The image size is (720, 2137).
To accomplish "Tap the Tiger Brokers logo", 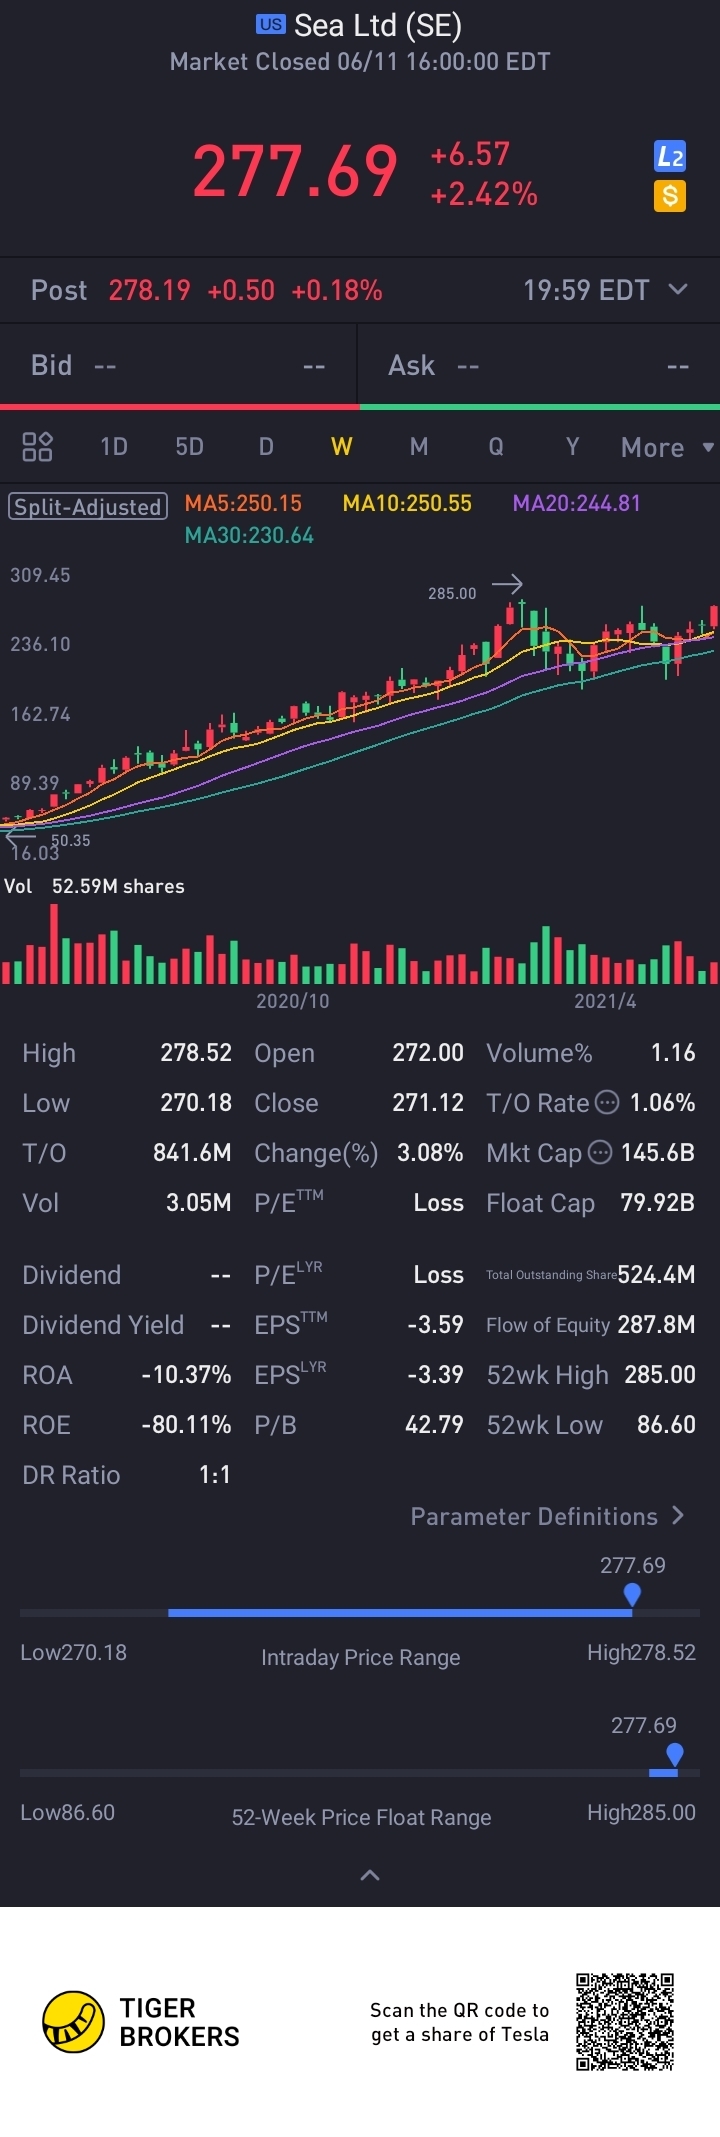I will pos(73,2021).
